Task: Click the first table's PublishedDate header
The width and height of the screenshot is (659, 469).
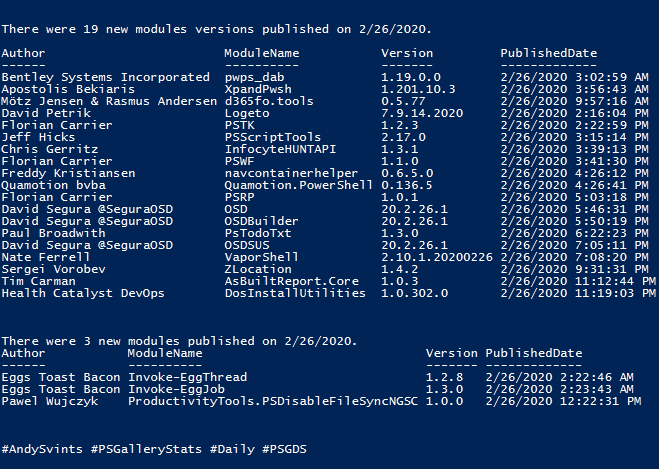Action: click(x=548, y=53)
